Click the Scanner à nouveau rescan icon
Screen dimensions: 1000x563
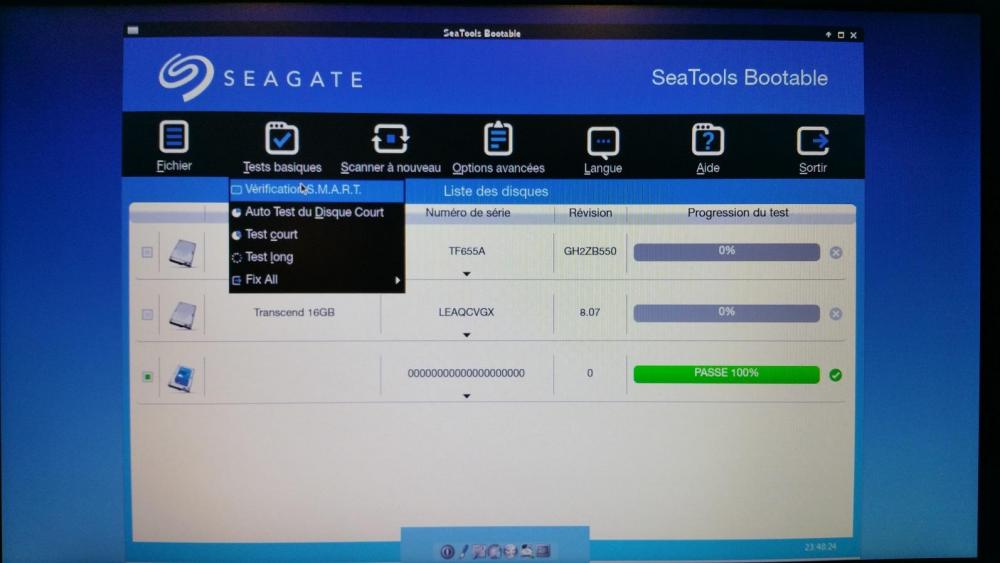click(x=390, y=138)
